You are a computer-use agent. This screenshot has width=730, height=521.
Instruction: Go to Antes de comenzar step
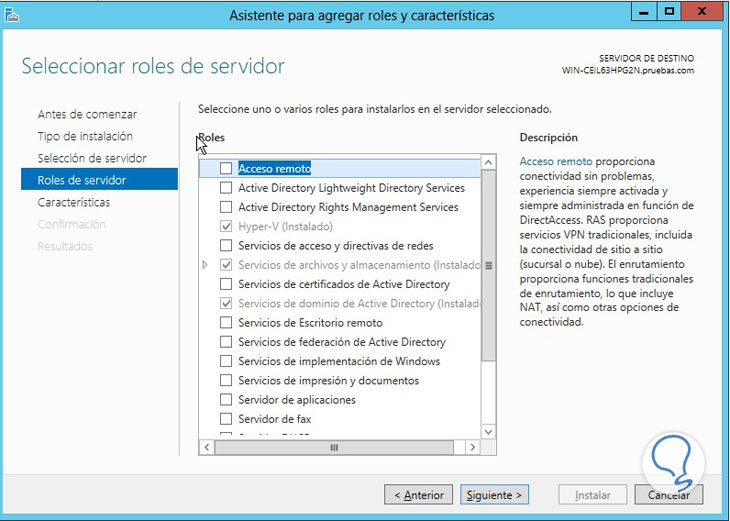point(87,114)
